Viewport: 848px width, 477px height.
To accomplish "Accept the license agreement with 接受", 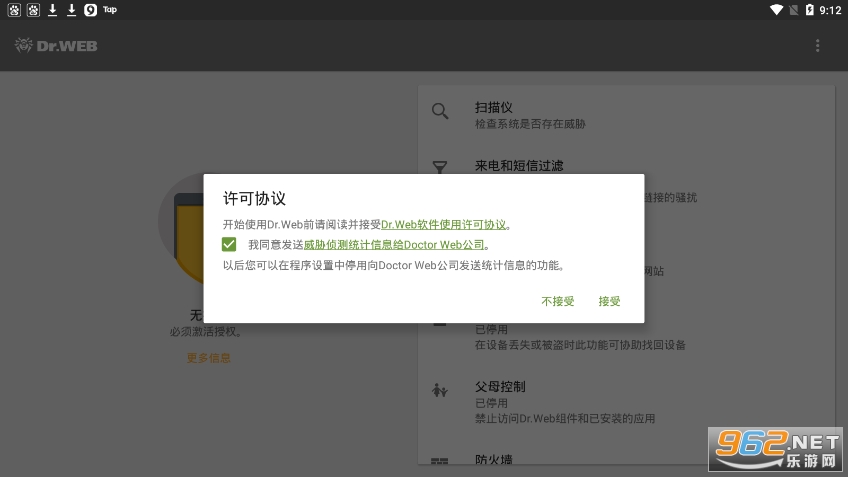I will [609, 301].
